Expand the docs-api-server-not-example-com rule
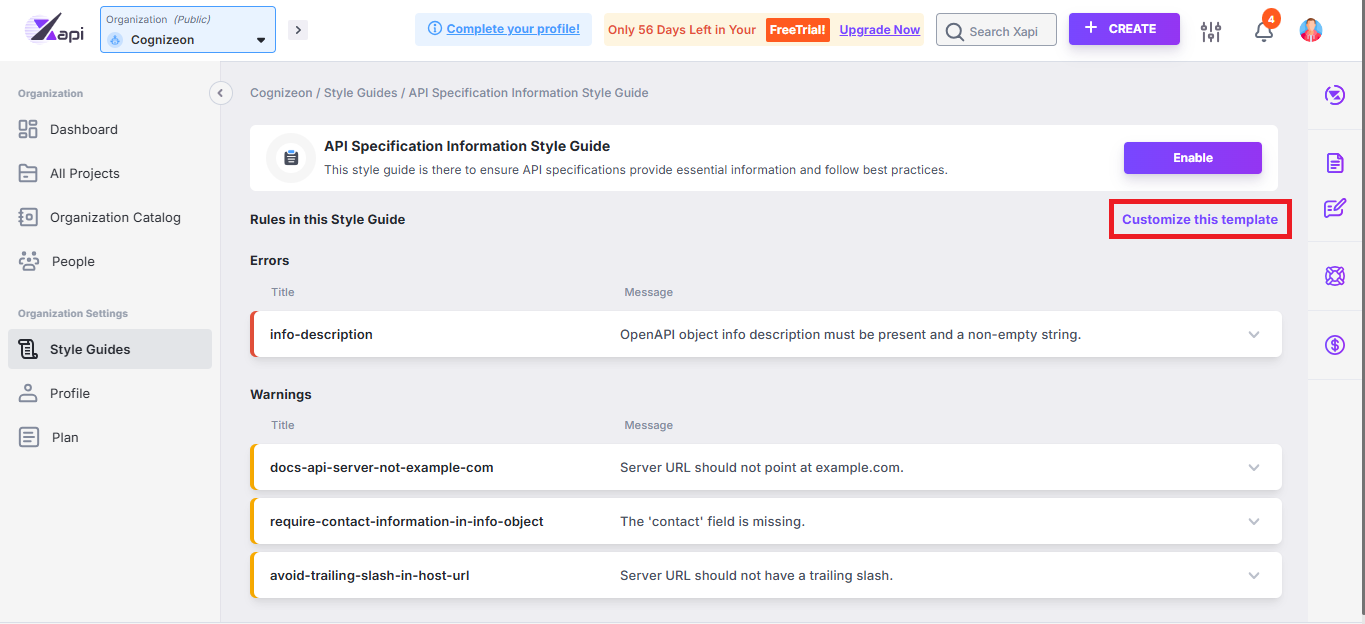1365x624 pixels. coord(1254,467)
